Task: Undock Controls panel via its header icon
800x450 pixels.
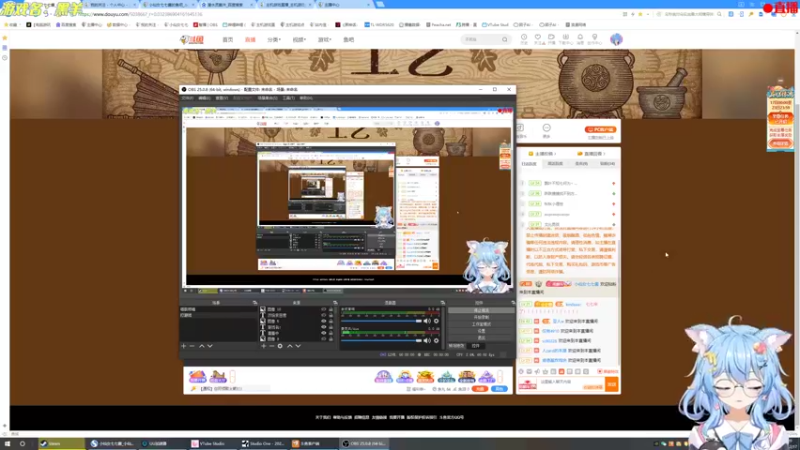Action: click(512, 303)
